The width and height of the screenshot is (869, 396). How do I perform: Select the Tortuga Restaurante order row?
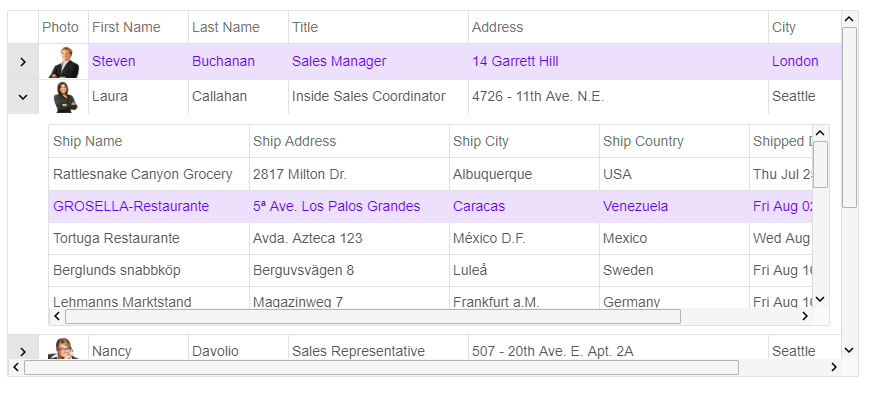pyautogui.click(x=431, y=239)
